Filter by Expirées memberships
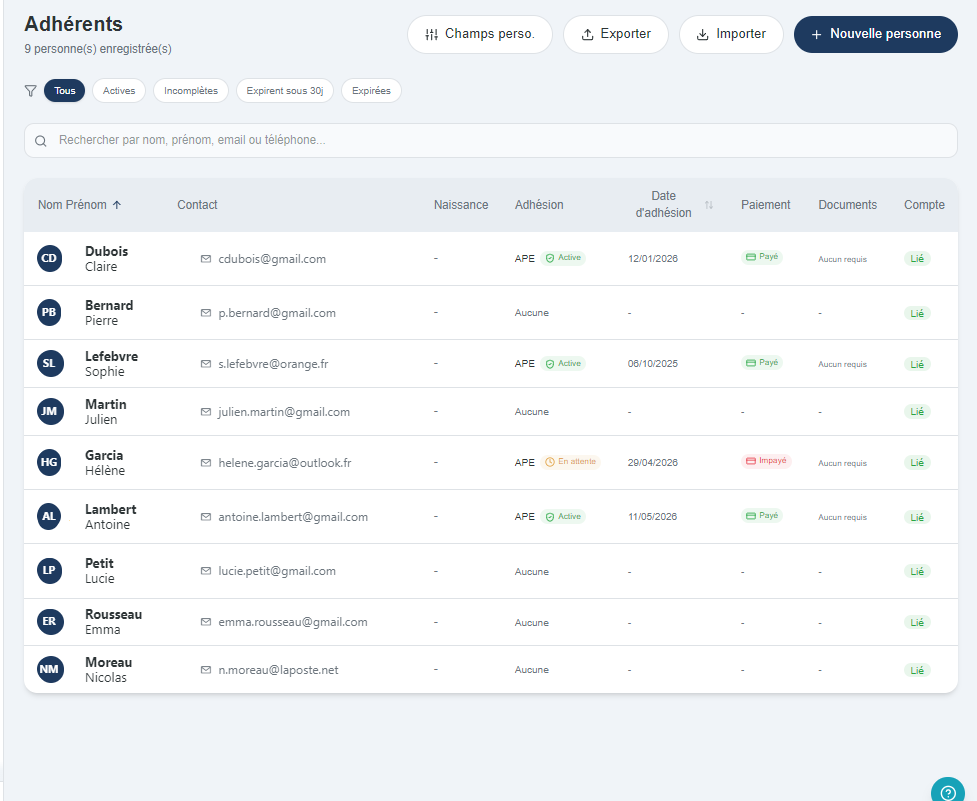The image size is (977, 801). click(371, 91)
